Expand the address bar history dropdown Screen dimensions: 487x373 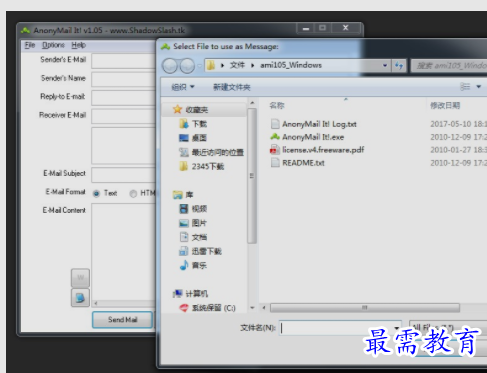tap(385, 65)
